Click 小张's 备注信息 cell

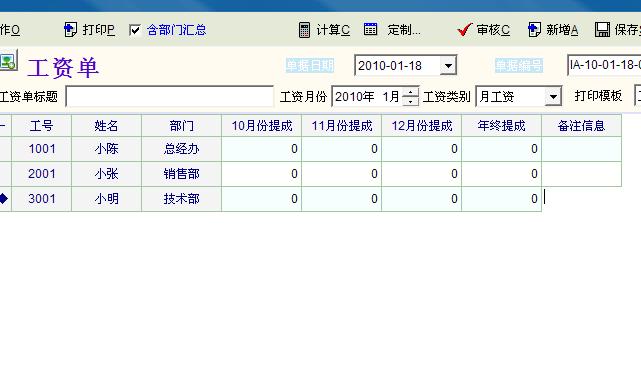point(581,174)
